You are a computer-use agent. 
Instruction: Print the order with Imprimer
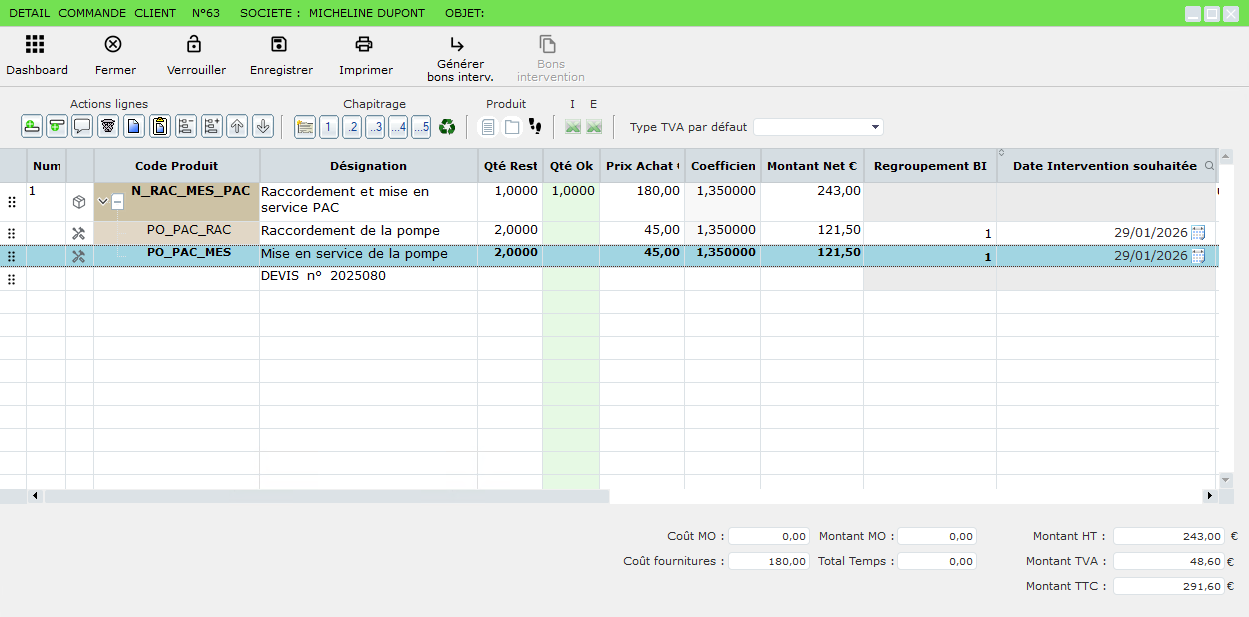click(365, 45)
